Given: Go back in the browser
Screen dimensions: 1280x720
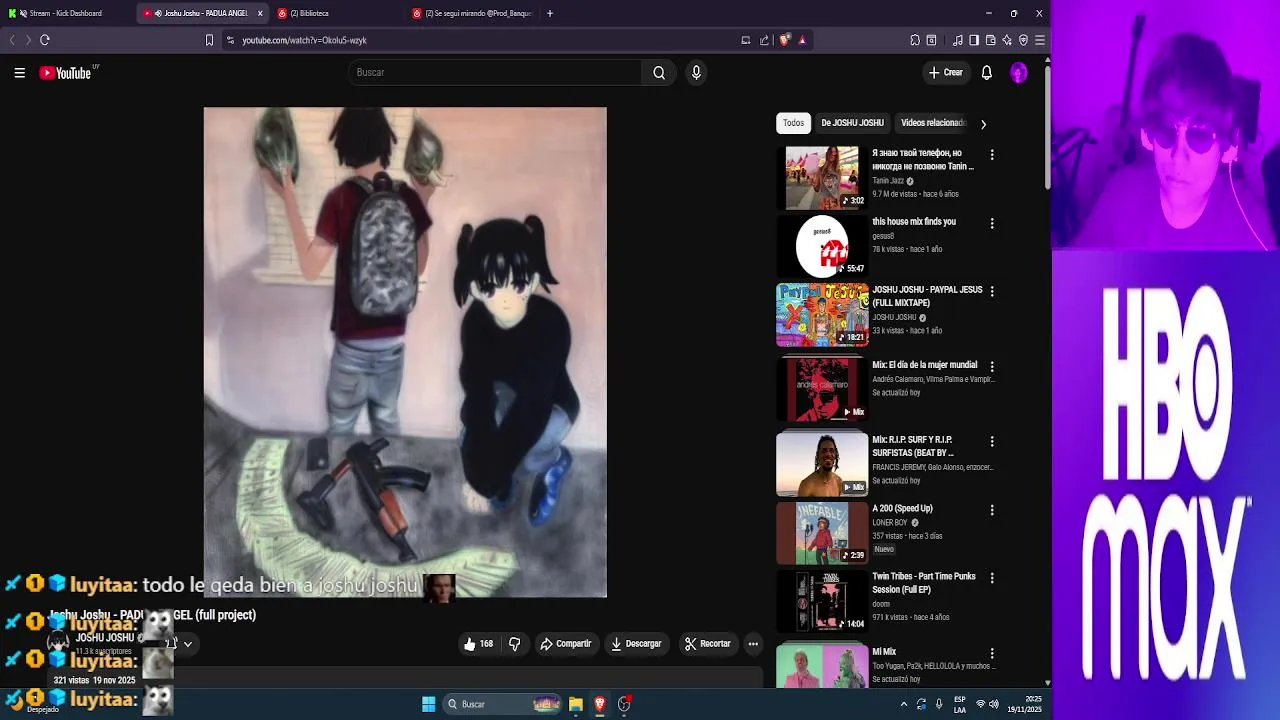Looking at the screenshot, I should pos(12,40).
